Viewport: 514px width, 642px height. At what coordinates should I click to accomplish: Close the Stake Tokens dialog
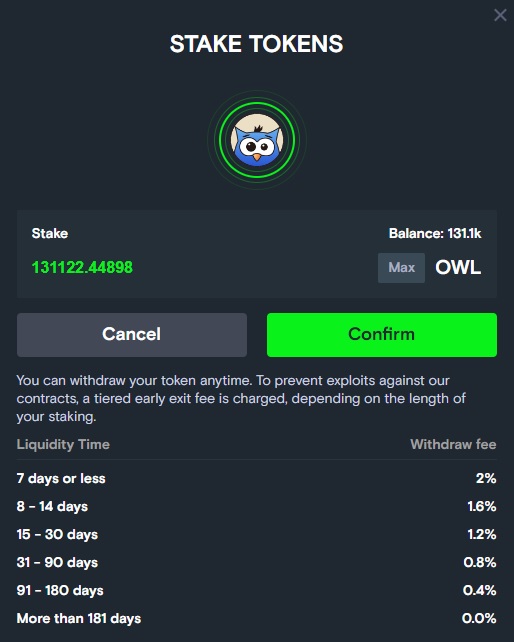coord(500,15)
